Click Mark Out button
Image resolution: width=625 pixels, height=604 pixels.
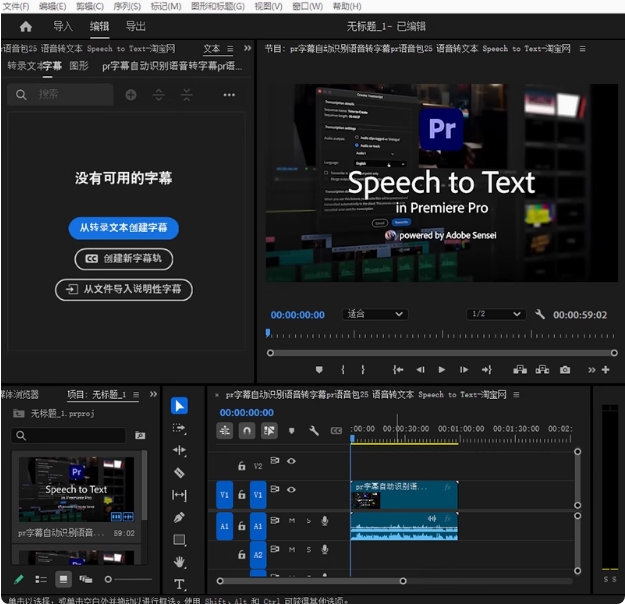click(363, 370)
